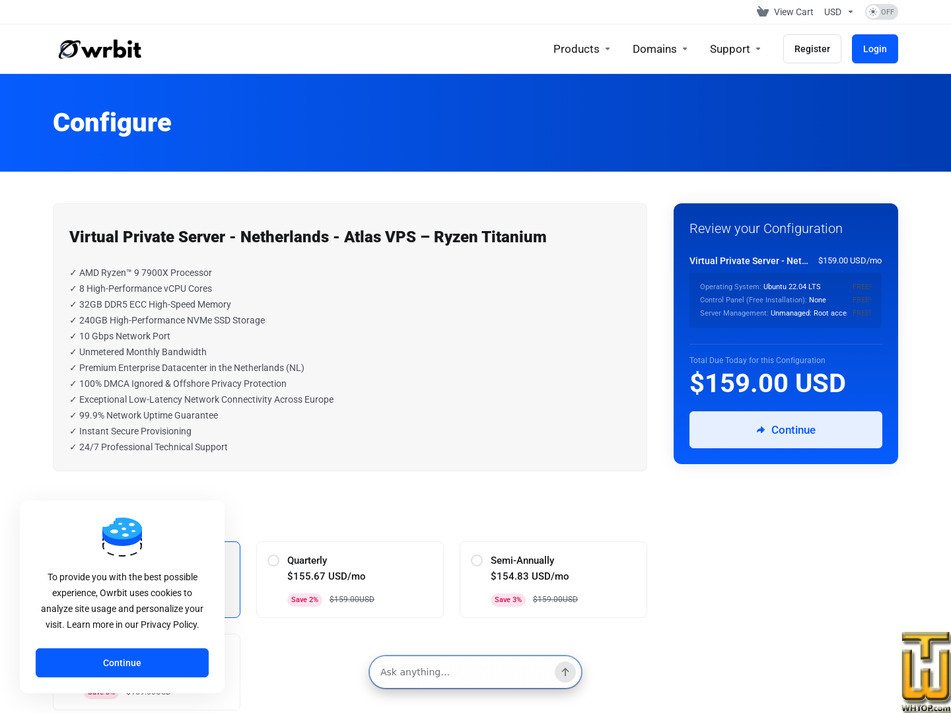The height and width of the screenshot is (713, 951).
Task: Click the Register button
Action: coord(812,49)
